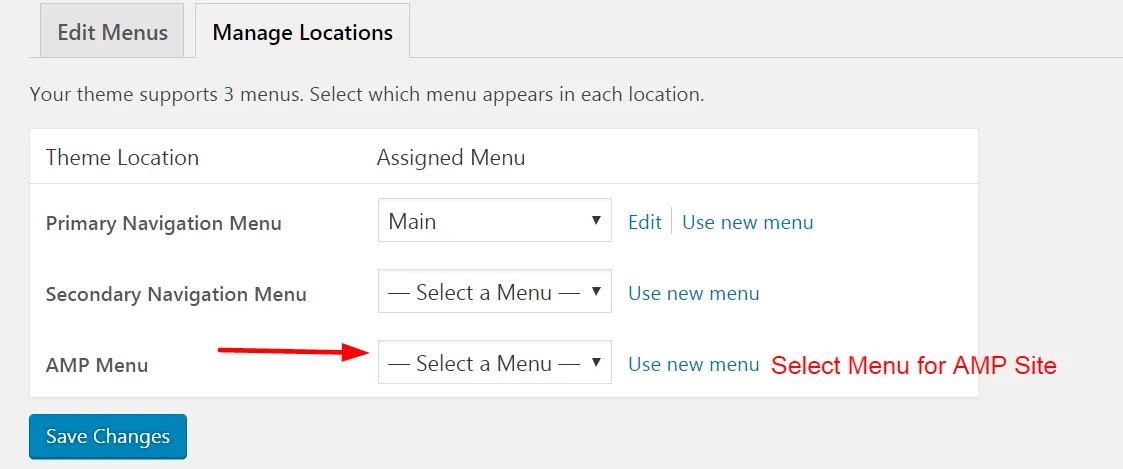Click the arrow of Secondary menu select
This screenshot has height=469, width=1123.
pyautogui.click(x=596, y=291)
